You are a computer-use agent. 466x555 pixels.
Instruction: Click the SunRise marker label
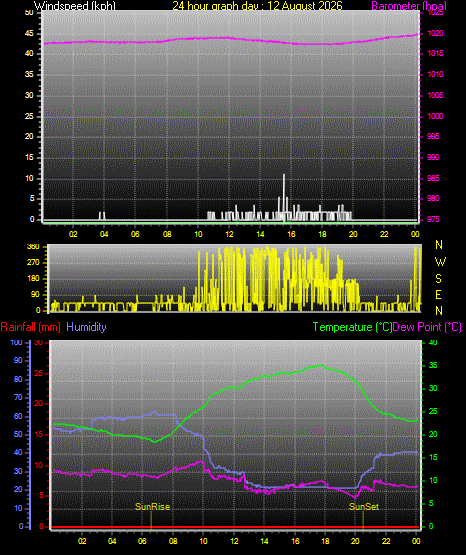pyautogui.click(x=153, y=507)
